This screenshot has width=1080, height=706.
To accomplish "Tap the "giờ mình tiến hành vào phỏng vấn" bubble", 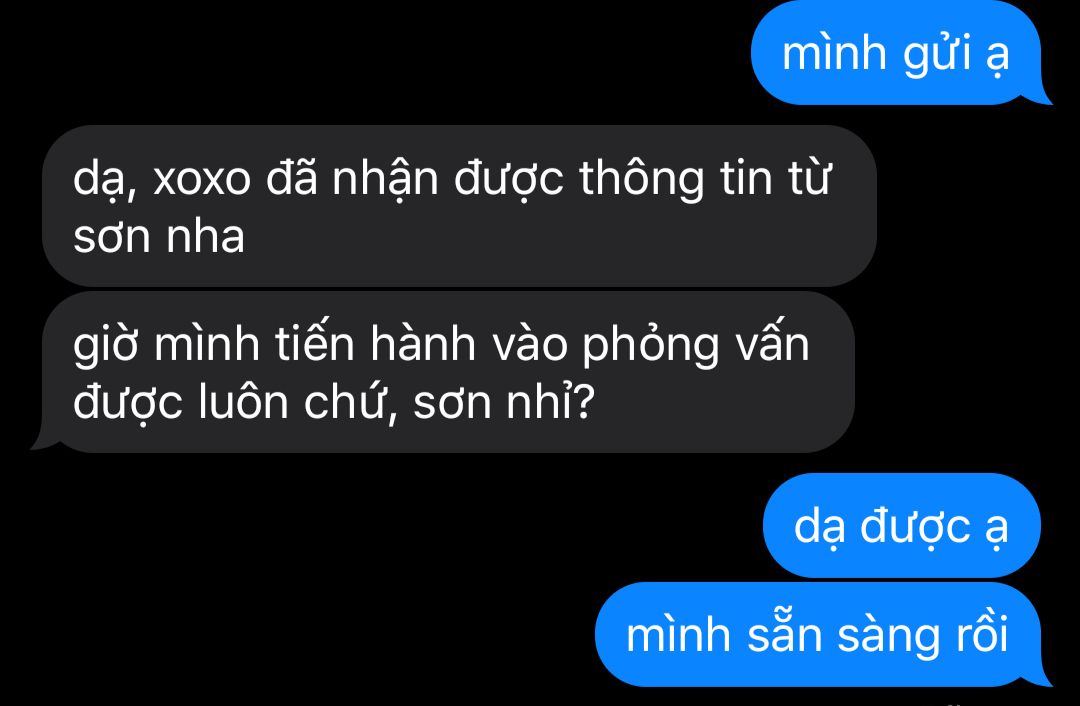I will pos(448,372).
